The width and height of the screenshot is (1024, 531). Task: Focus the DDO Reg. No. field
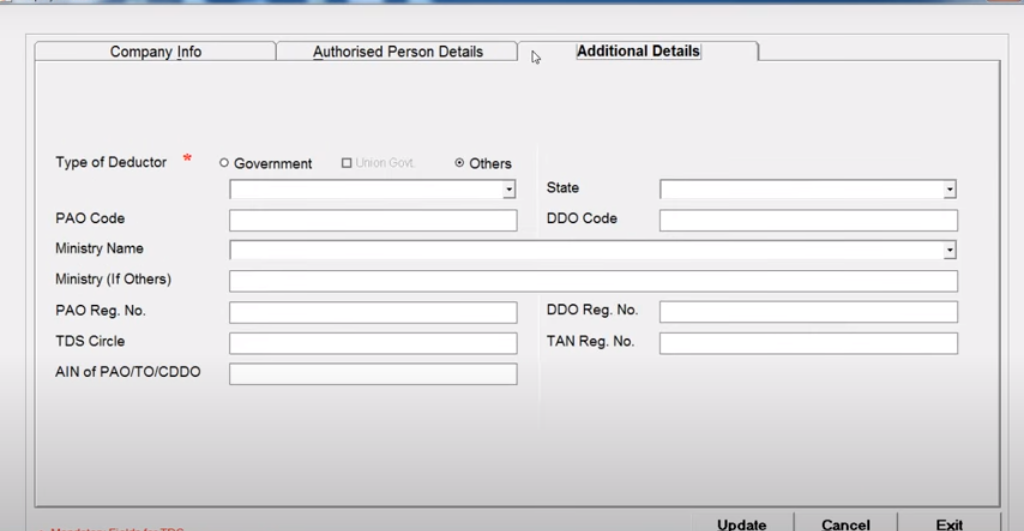pyautogui.click(x=808, y=312)
